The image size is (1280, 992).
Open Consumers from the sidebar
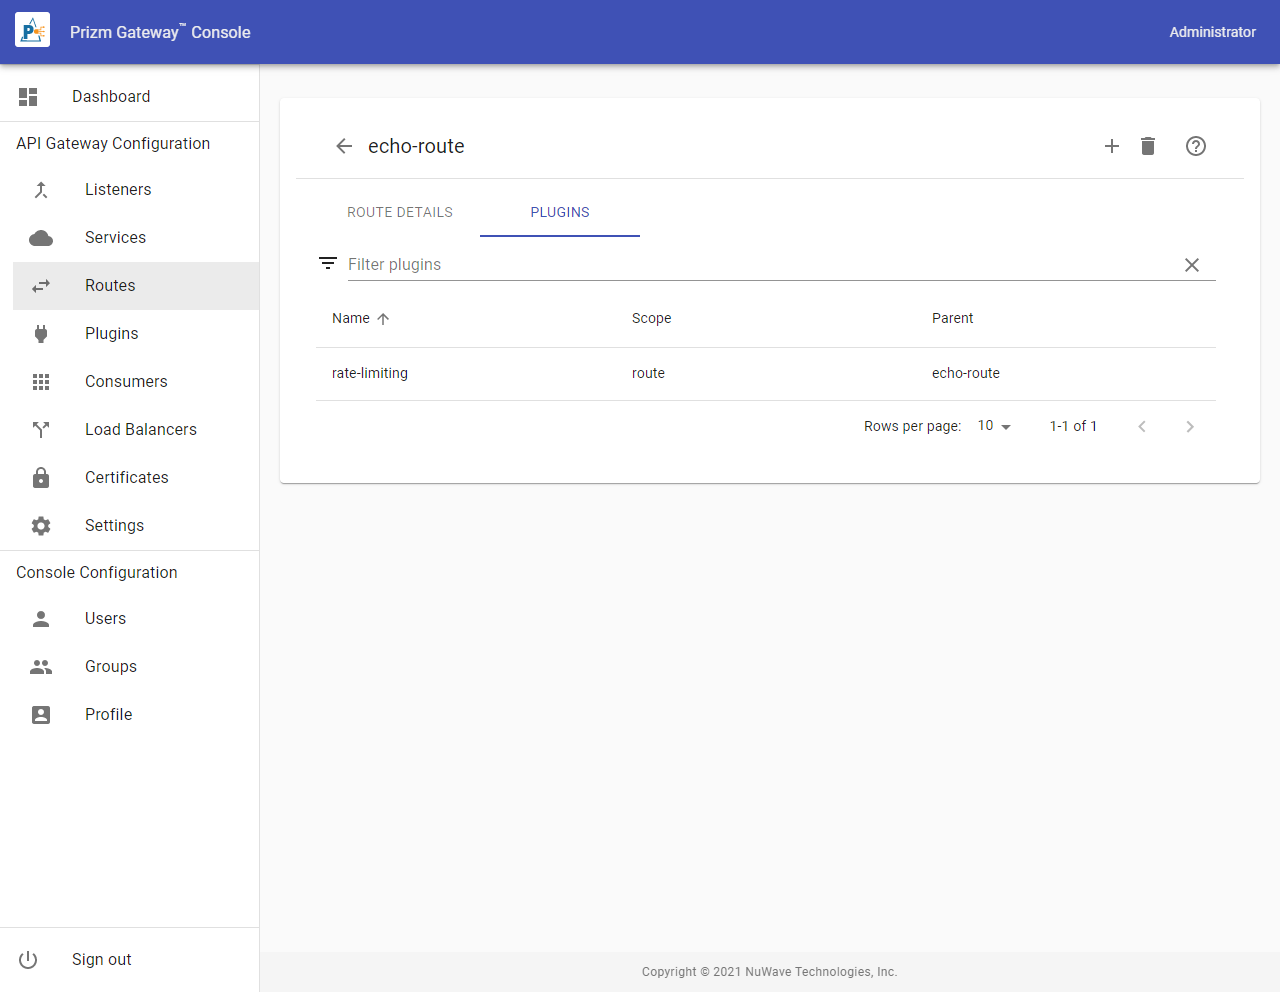coord(126,381)
